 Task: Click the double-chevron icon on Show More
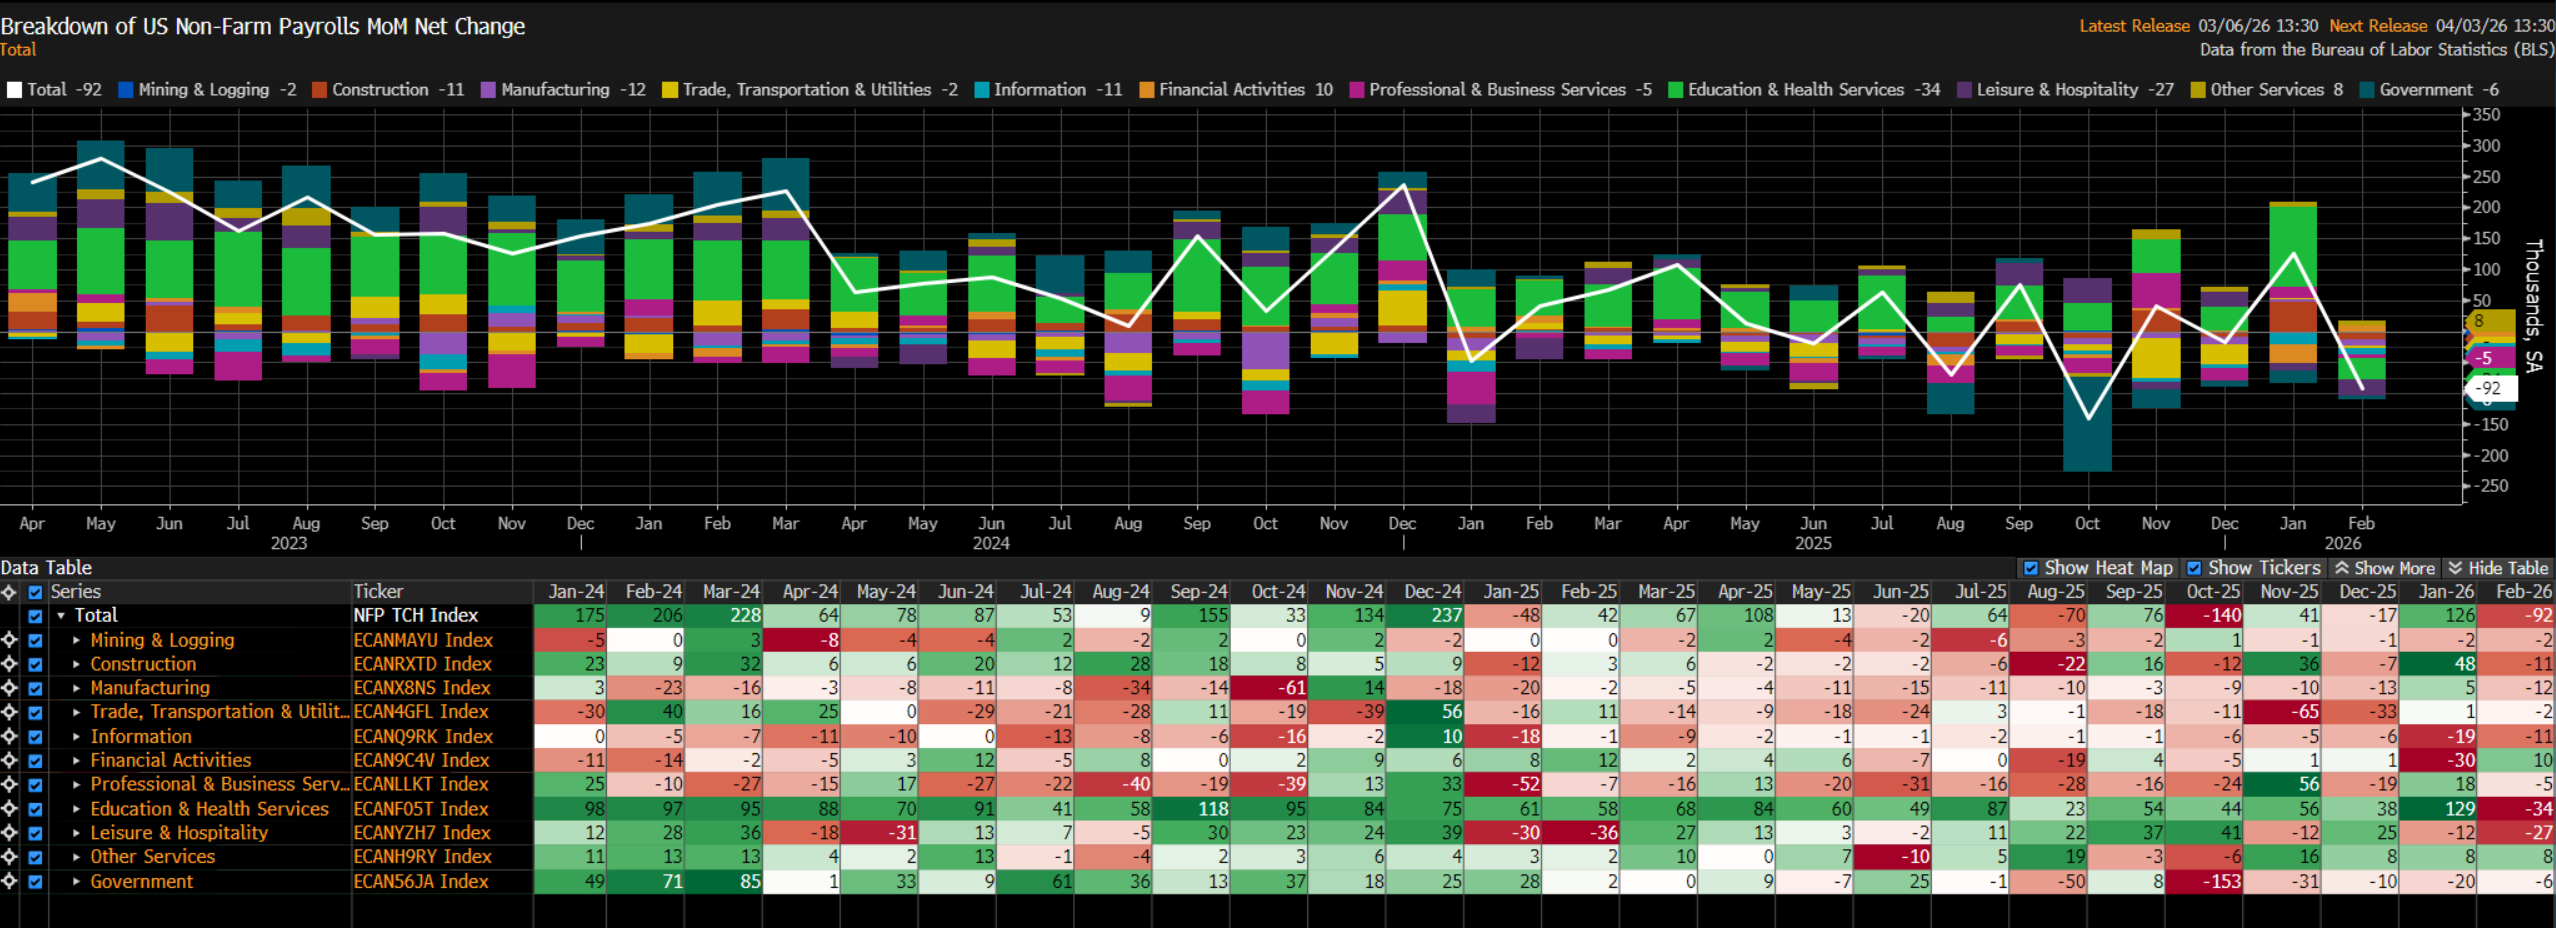2341,568
